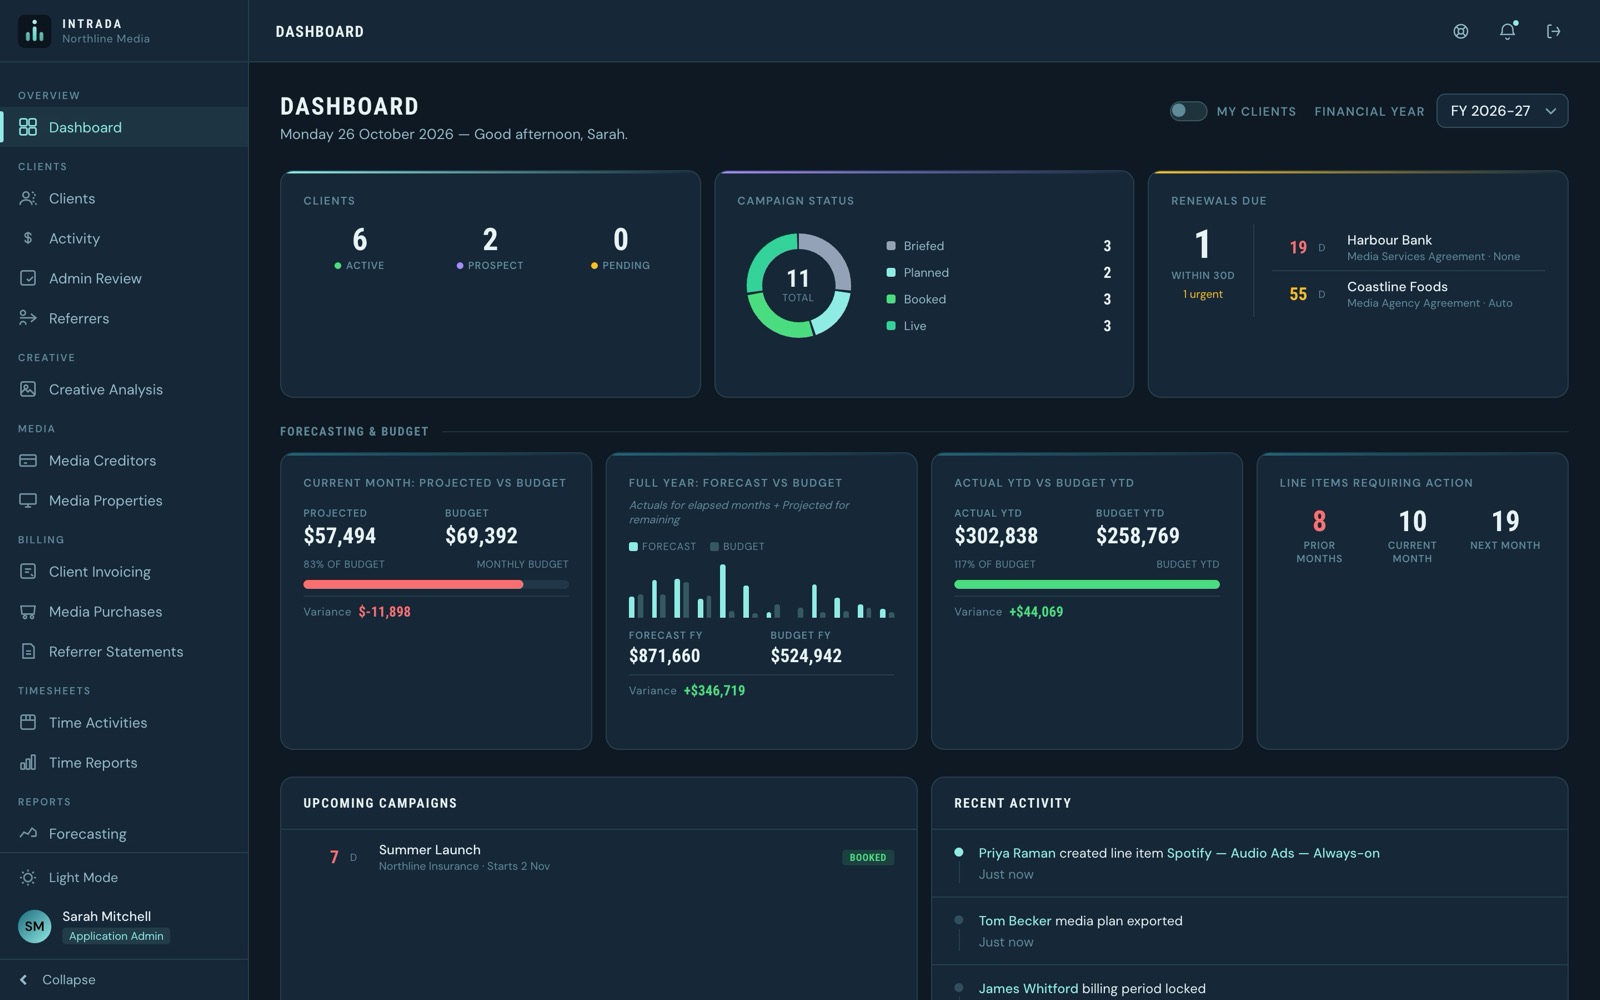Click the logout icon in header
This screenshot has width=1600, height=1000.
pyautogui.click(x=1553, y=31)
